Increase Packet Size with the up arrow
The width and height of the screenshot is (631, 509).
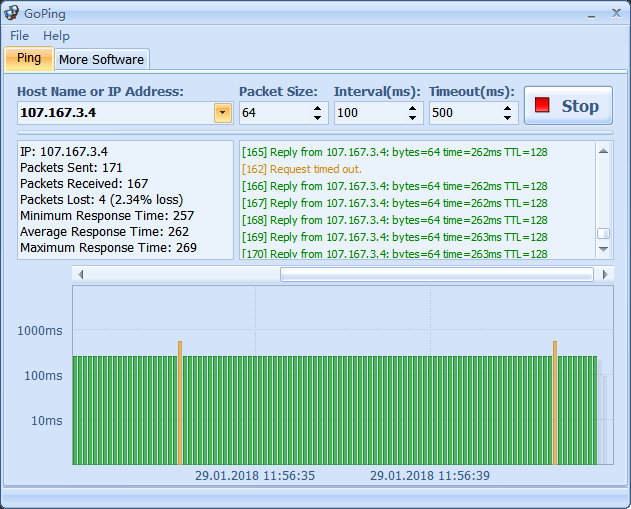(318, 108)
